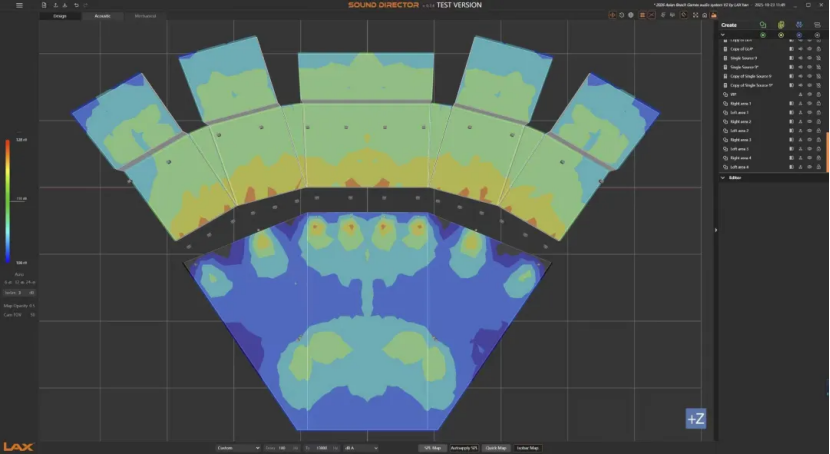
Task: Hide the Left area 2 eye
Action: [x=809, y=130]
